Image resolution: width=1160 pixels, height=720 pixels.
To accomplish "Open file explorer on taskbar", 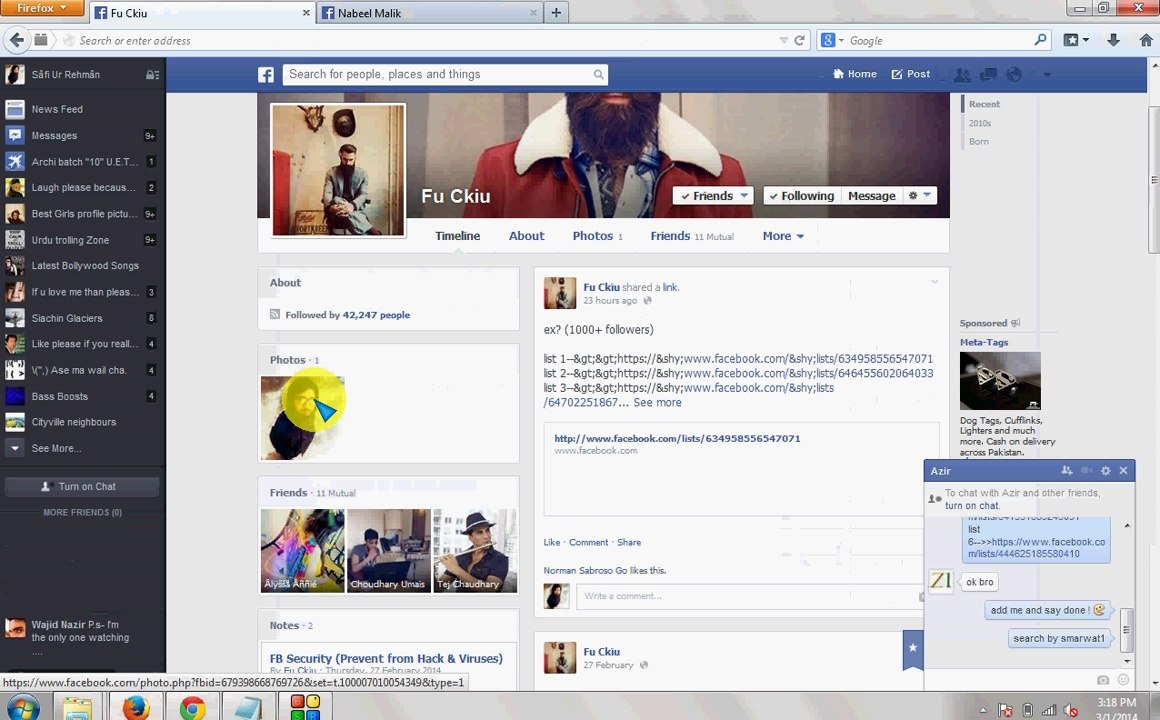I will [77, 708].
